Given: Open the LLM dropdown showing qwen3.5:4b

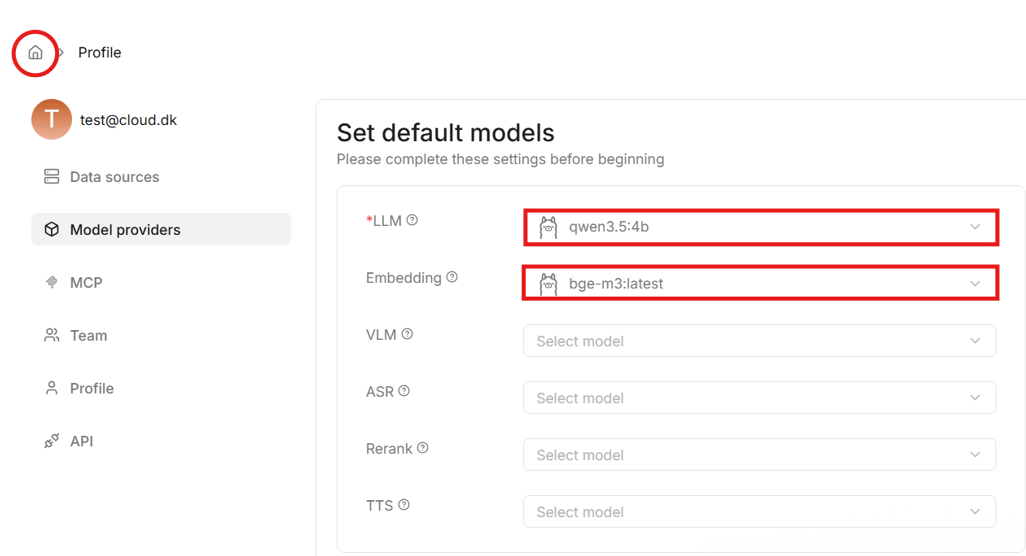Looking at the screenshot, I should tap(760, 227).
